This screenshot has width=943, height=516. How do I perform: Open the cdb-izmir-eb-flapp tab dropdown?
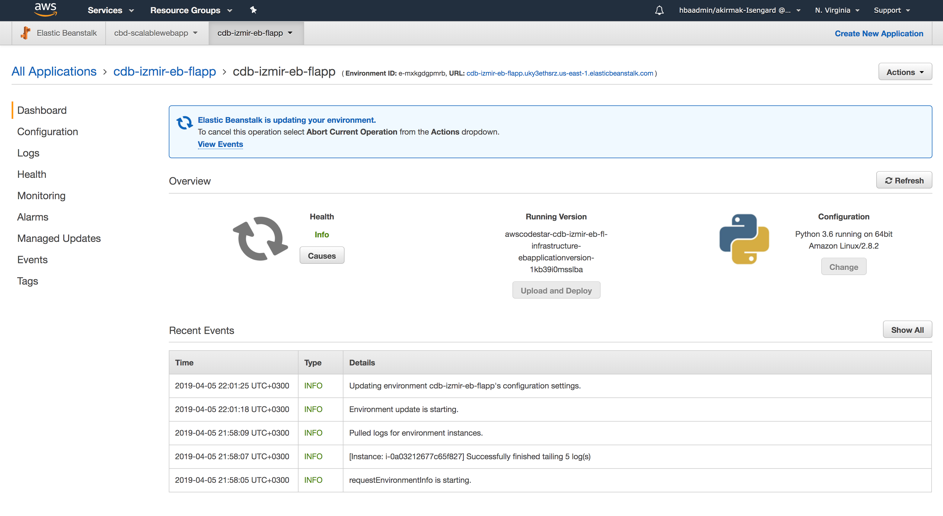(x=255, y=33)
